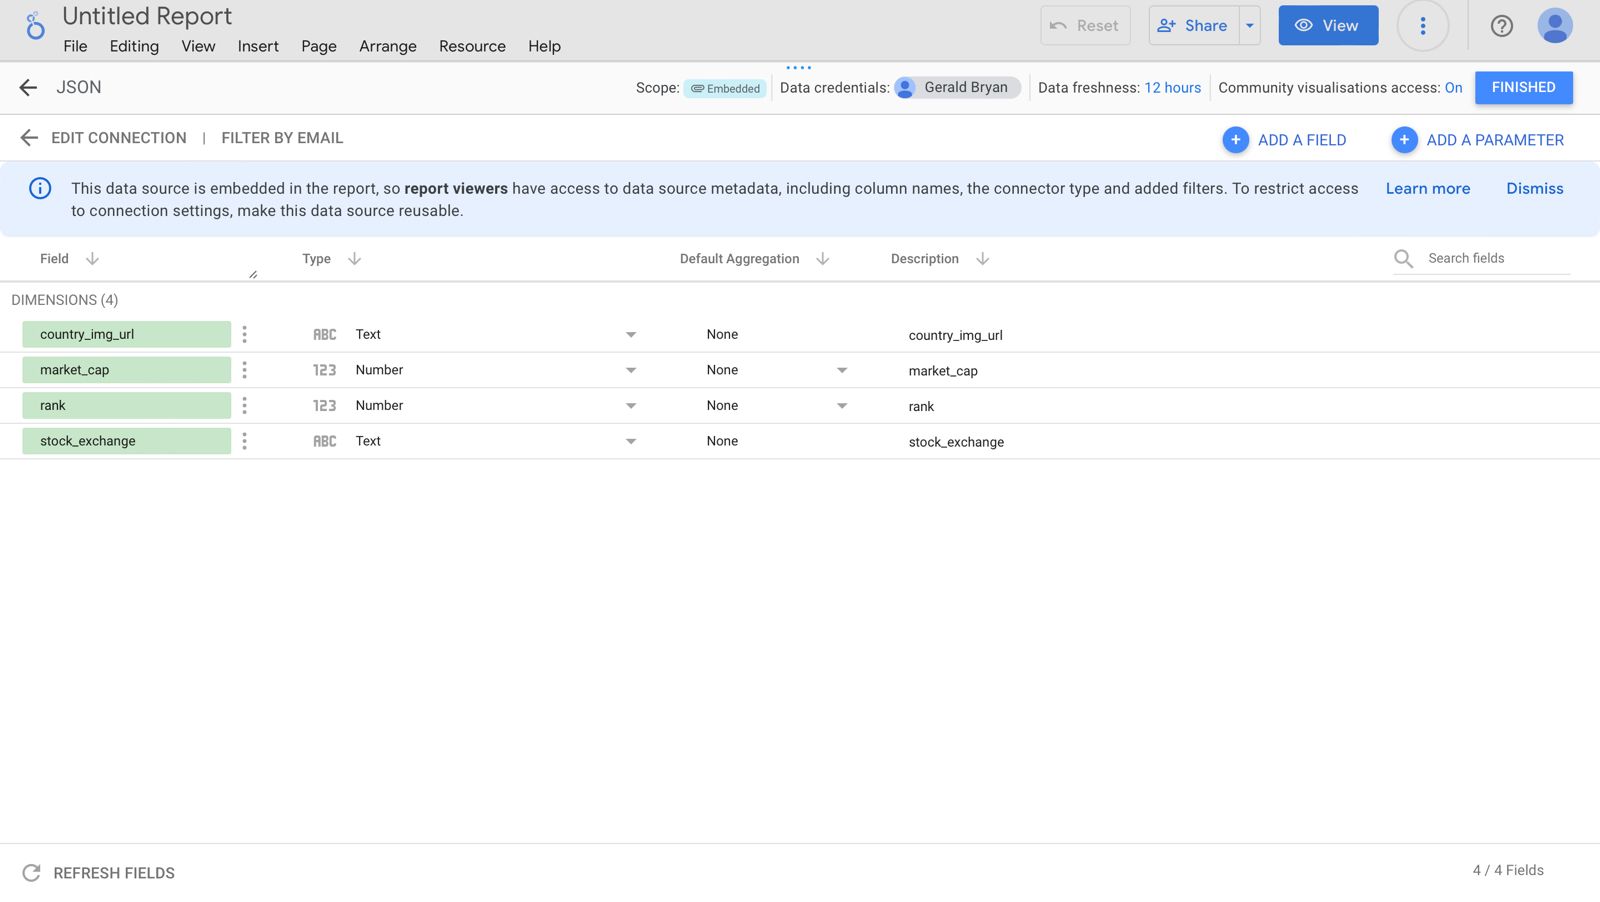The width and height of the screenshot is (1600, 902).
Task: Open the Type dropdown for country_img_url
Action: tap(631, 335)
